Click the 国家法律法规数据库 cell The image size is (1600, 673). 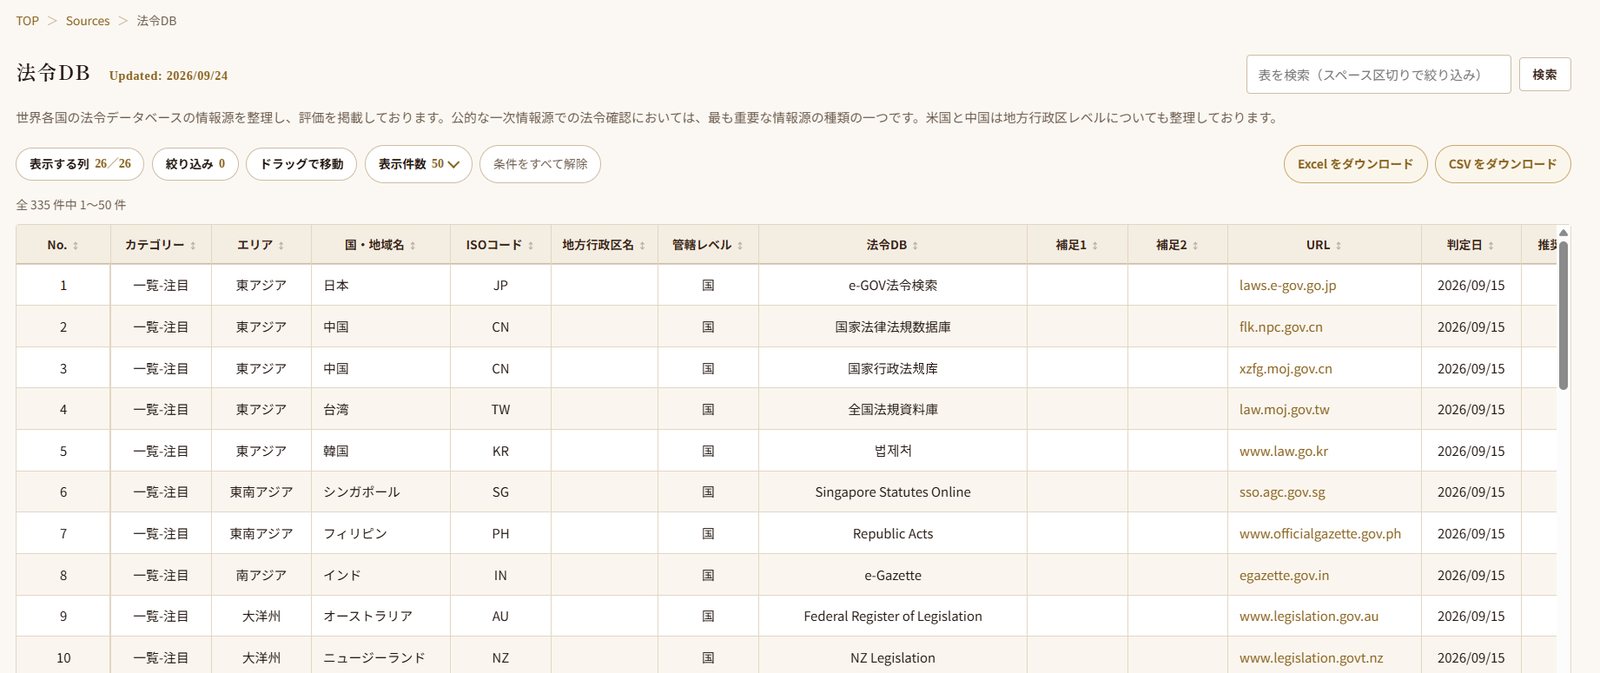coord(893,327)
